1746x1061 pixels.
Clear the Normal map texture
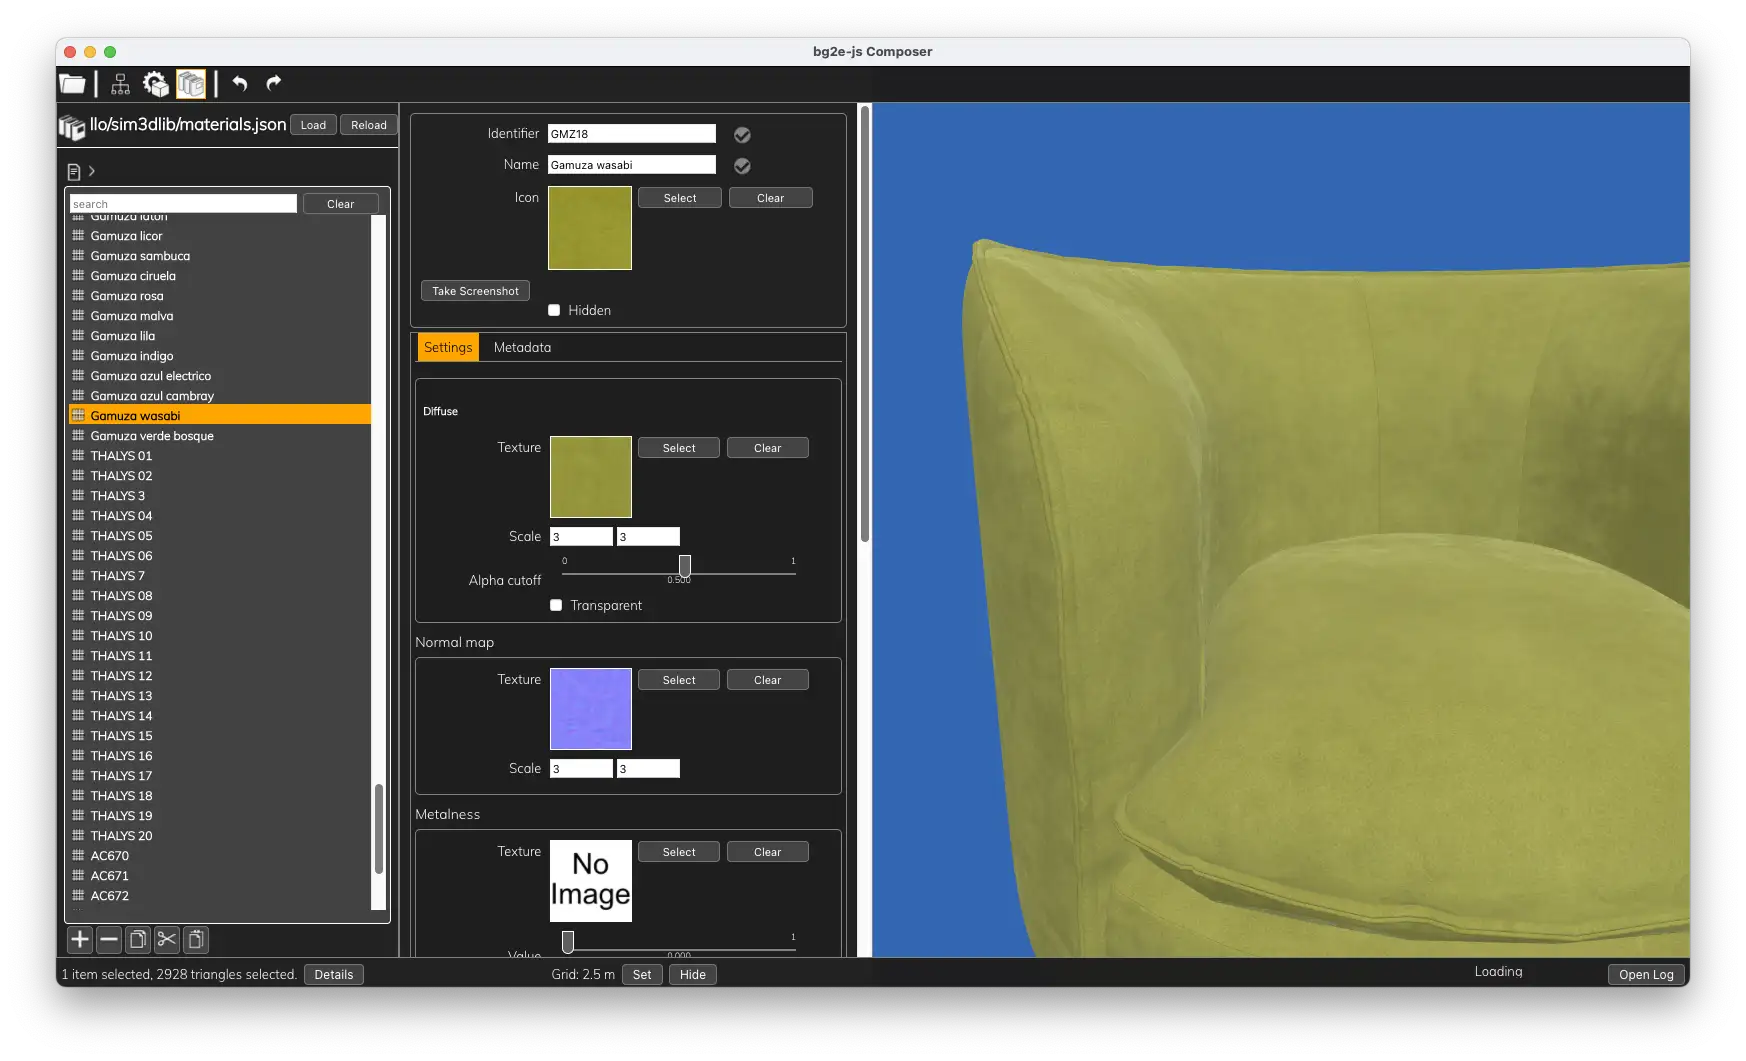(768, 680)
